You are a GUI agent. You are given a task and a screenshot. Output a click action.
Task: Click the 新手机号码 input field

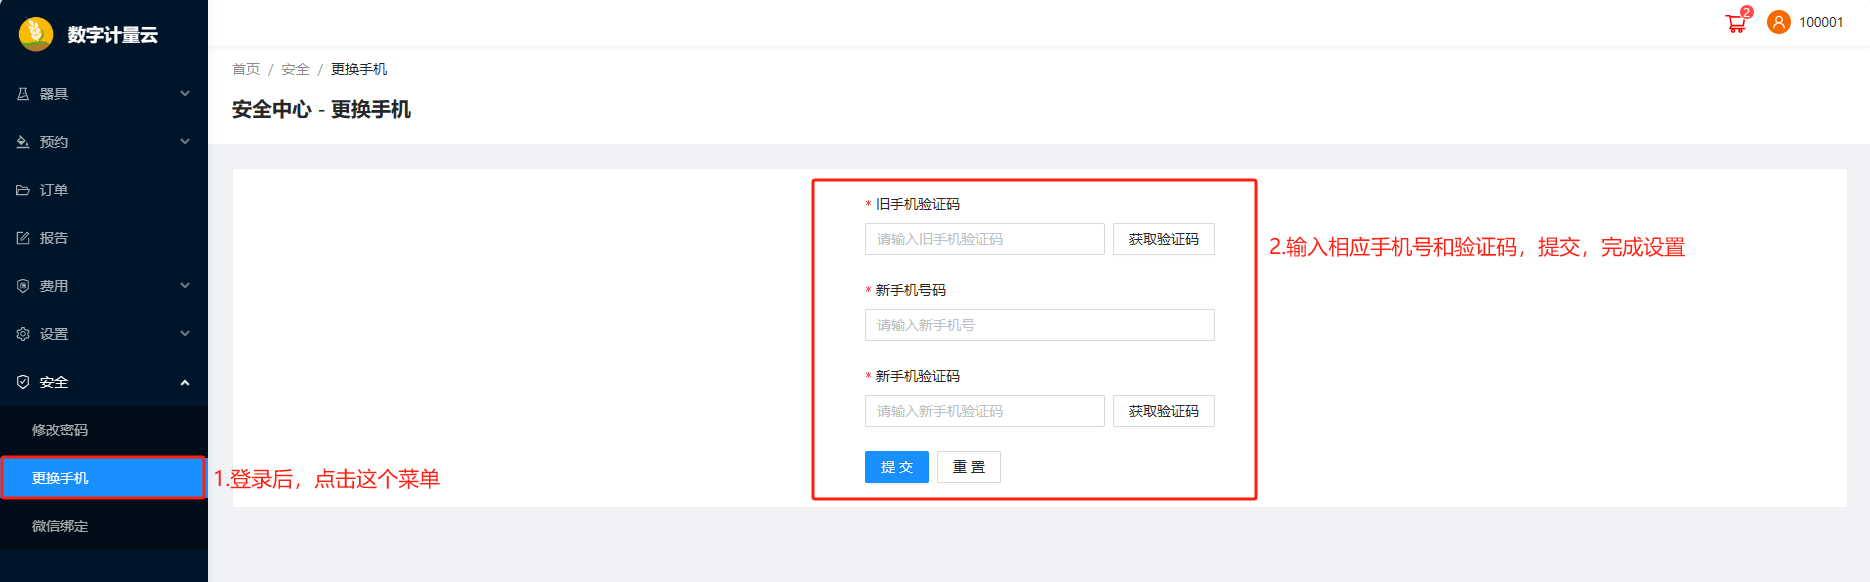click(1039, 325)
